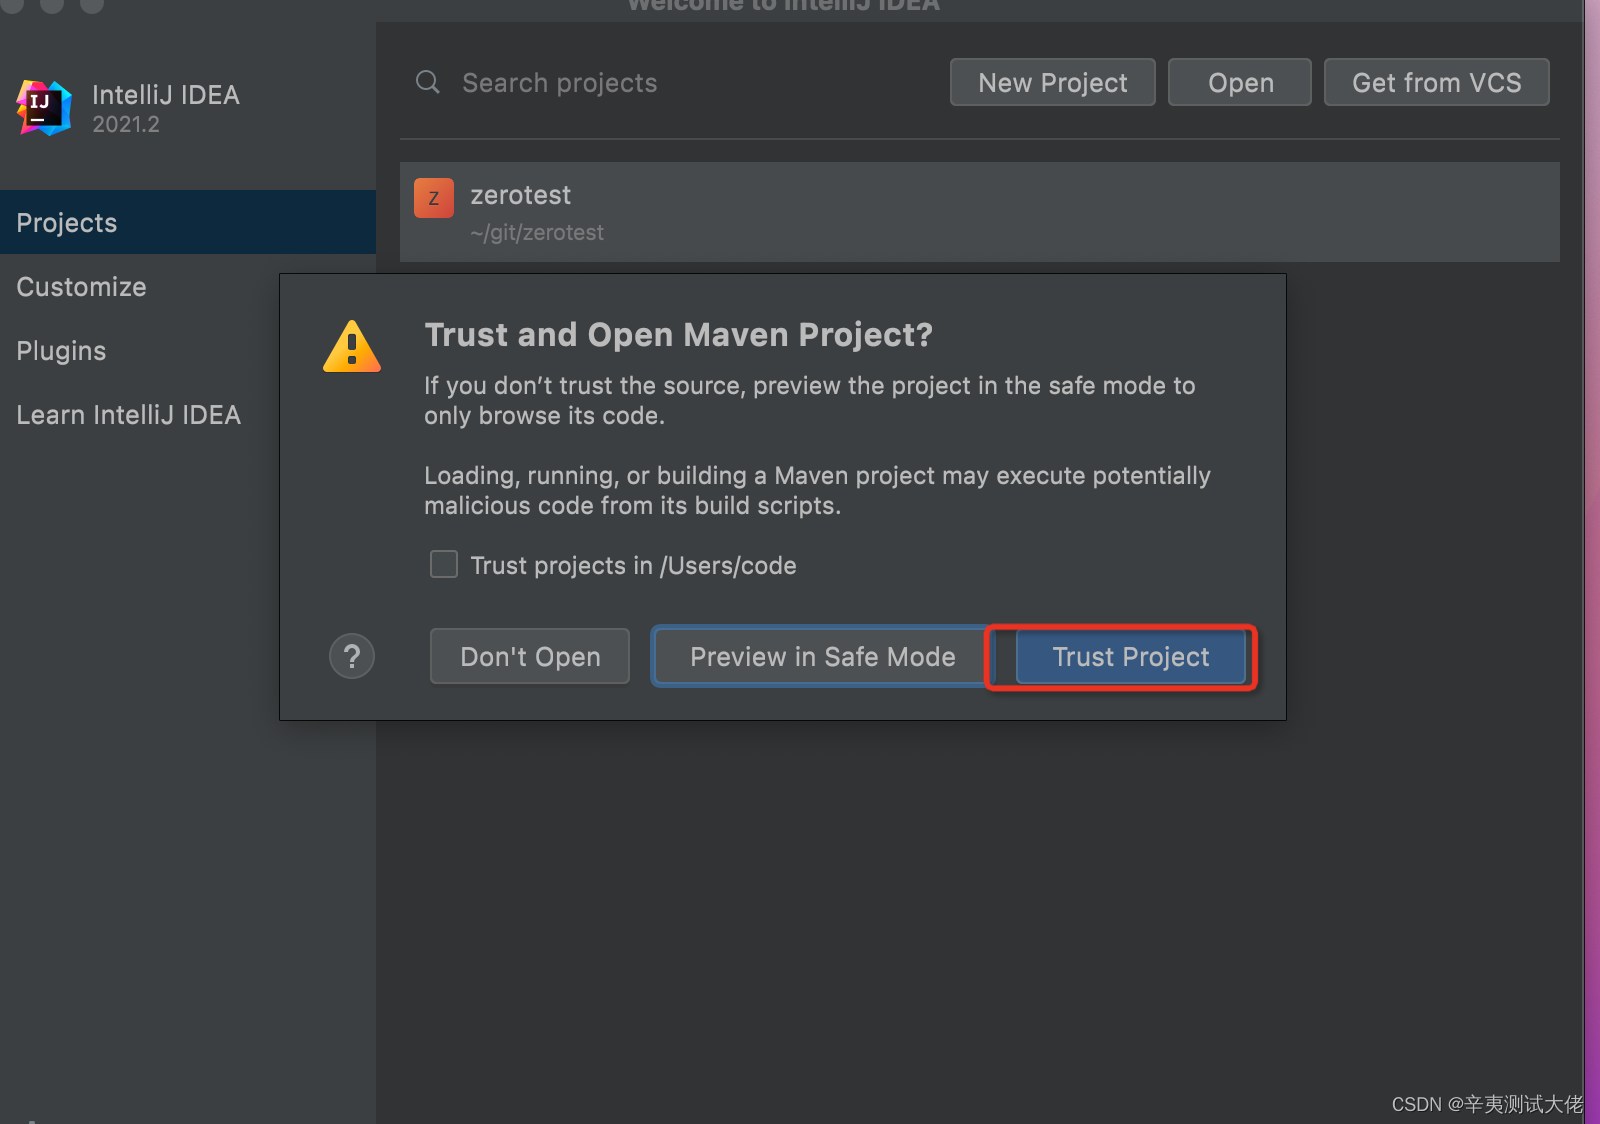Click the zerotest project letter icon
Screen dimensions: 1600x1124
434,198
